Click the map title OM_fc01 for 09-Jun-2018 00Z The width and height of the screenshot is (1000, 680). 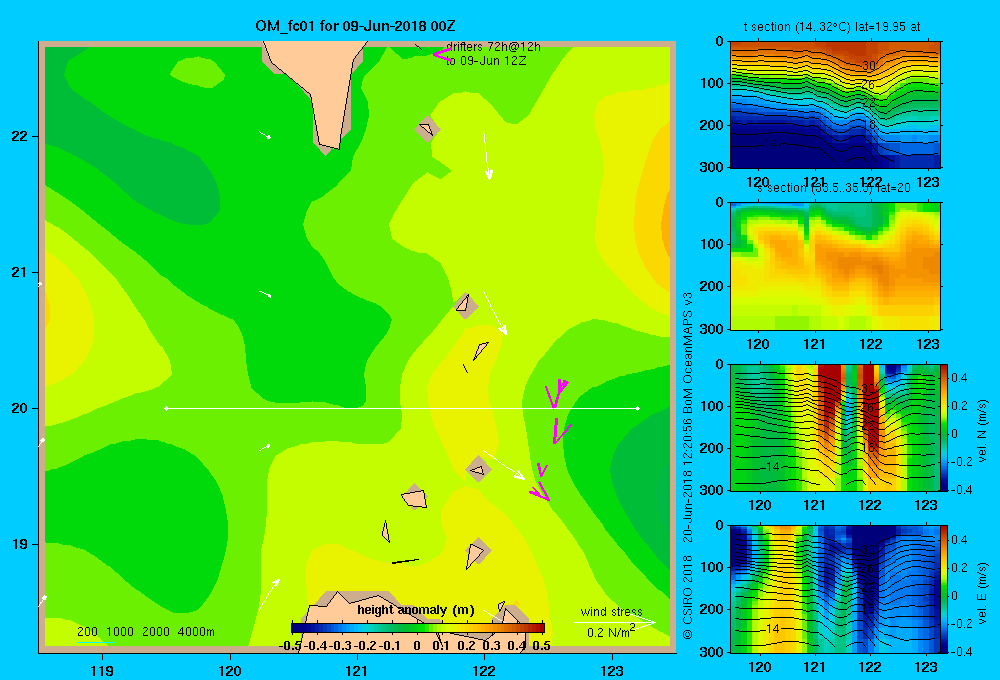click(x=355, y=26)
